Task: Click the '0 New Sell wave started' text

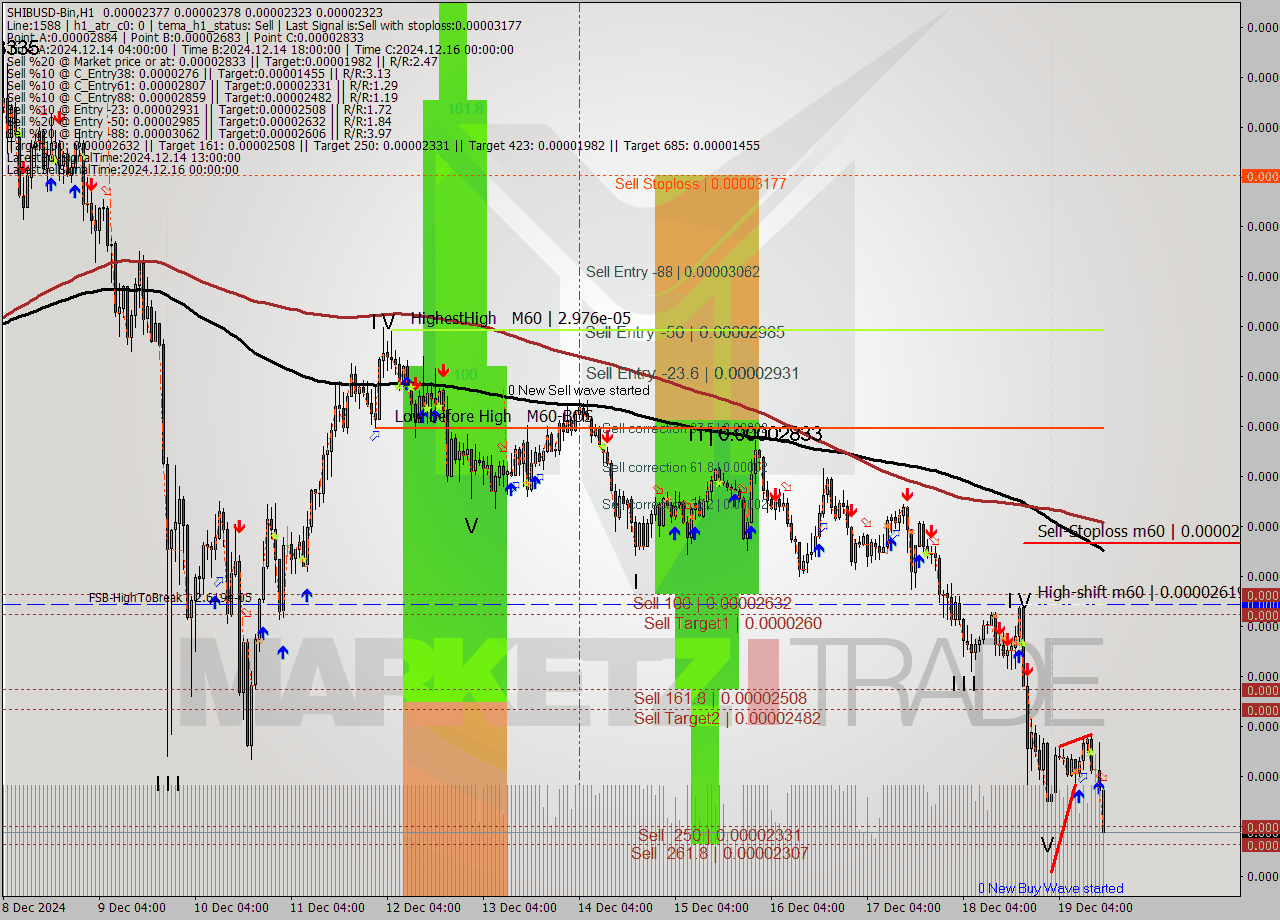Action: [579, 390]
